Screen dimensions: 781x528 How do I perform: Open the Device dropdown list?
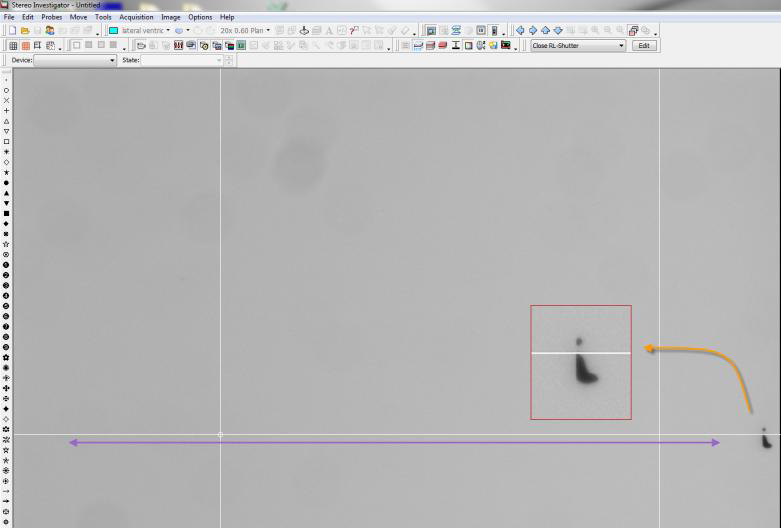point(112,61)
